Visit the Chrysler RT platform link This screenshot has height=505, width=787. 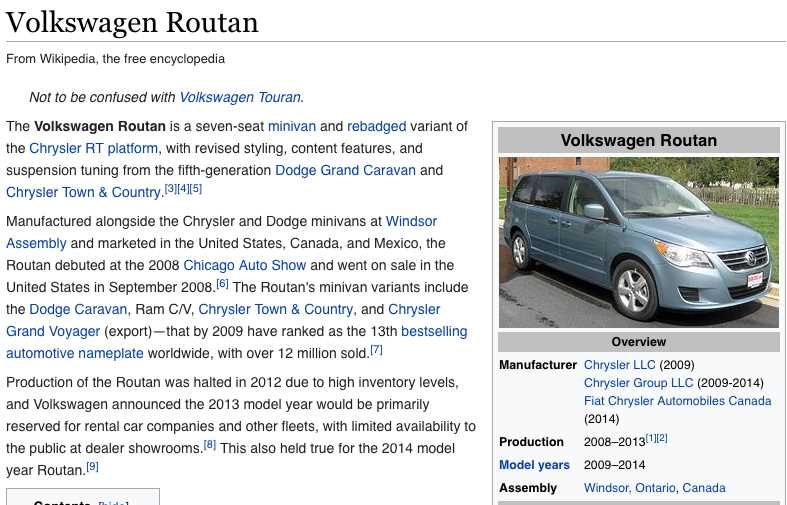[93, 148]
